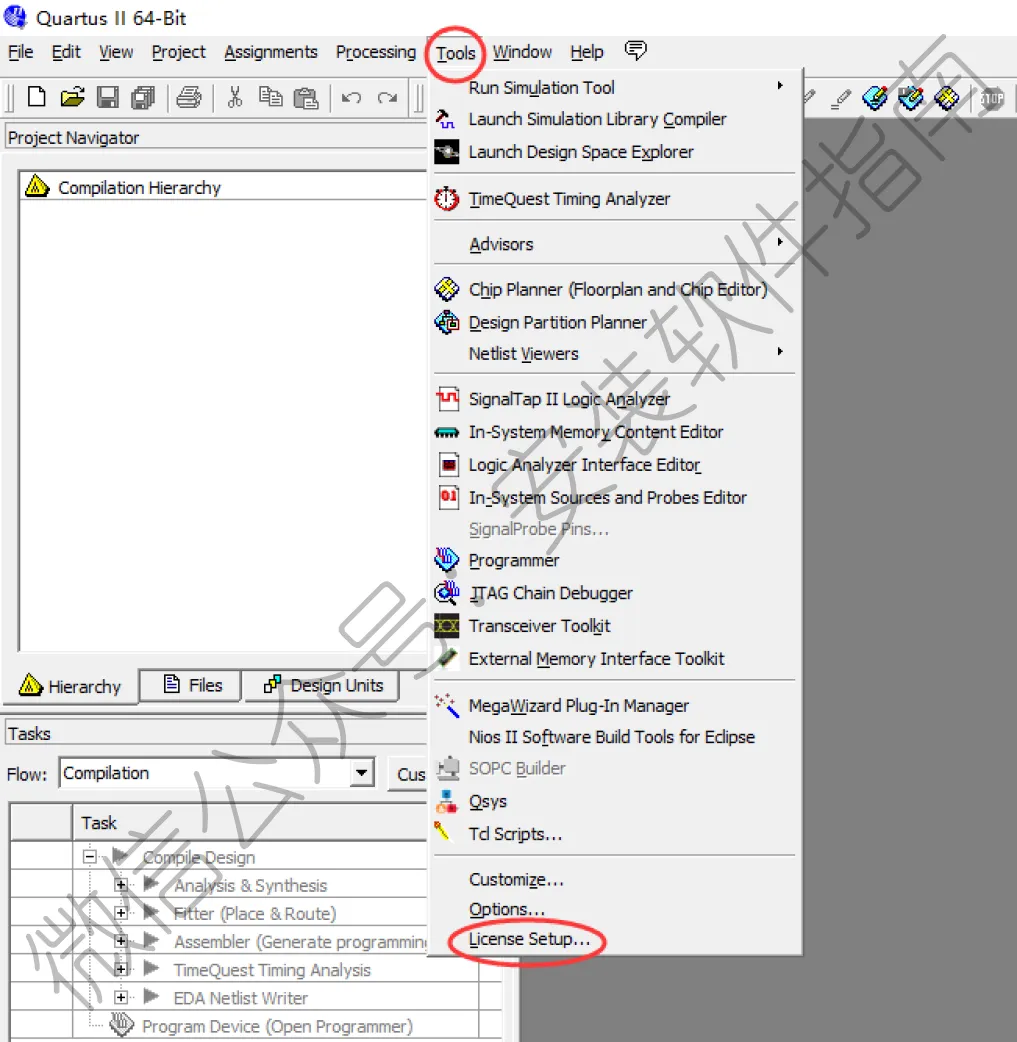Click the JTAG Chain Debugger icon
Screen dimensions: 1017x1042
(x=447, y=592)
